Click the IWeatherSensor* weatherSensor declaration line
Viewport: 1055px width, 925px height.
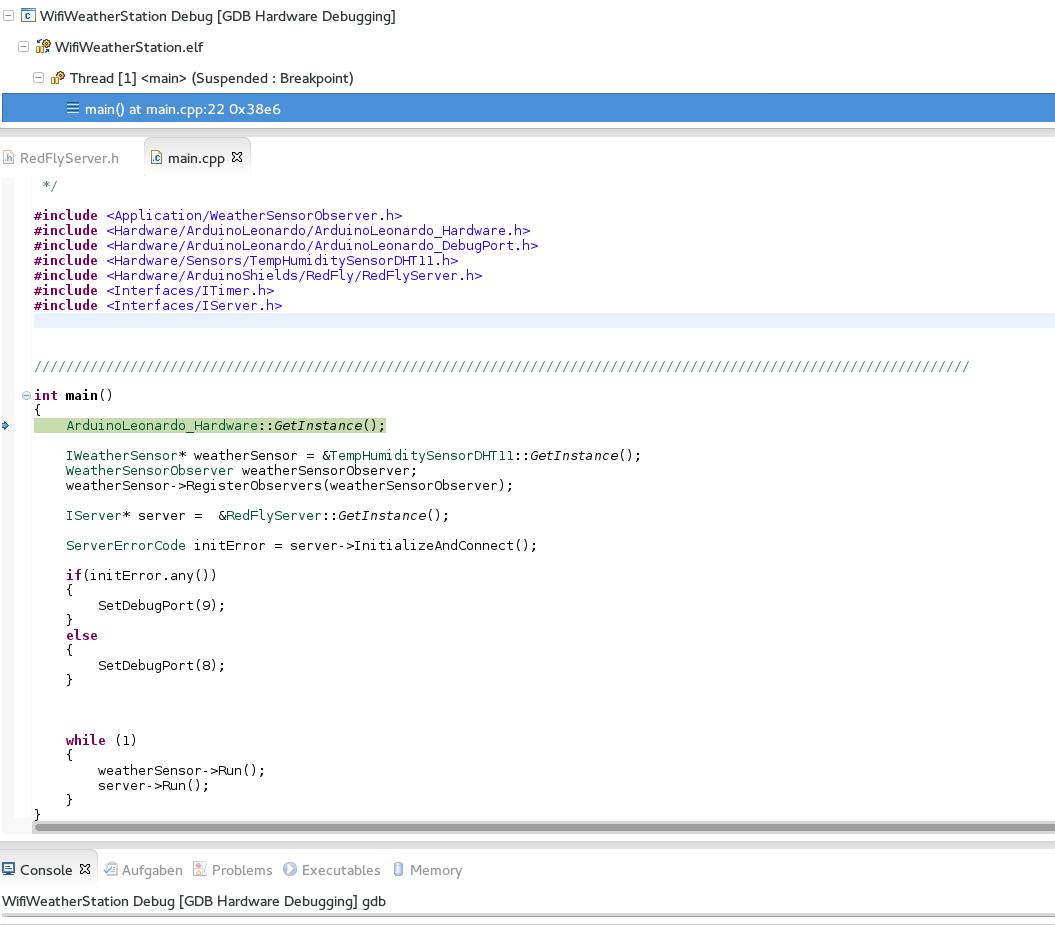click(x=353, y=455)
